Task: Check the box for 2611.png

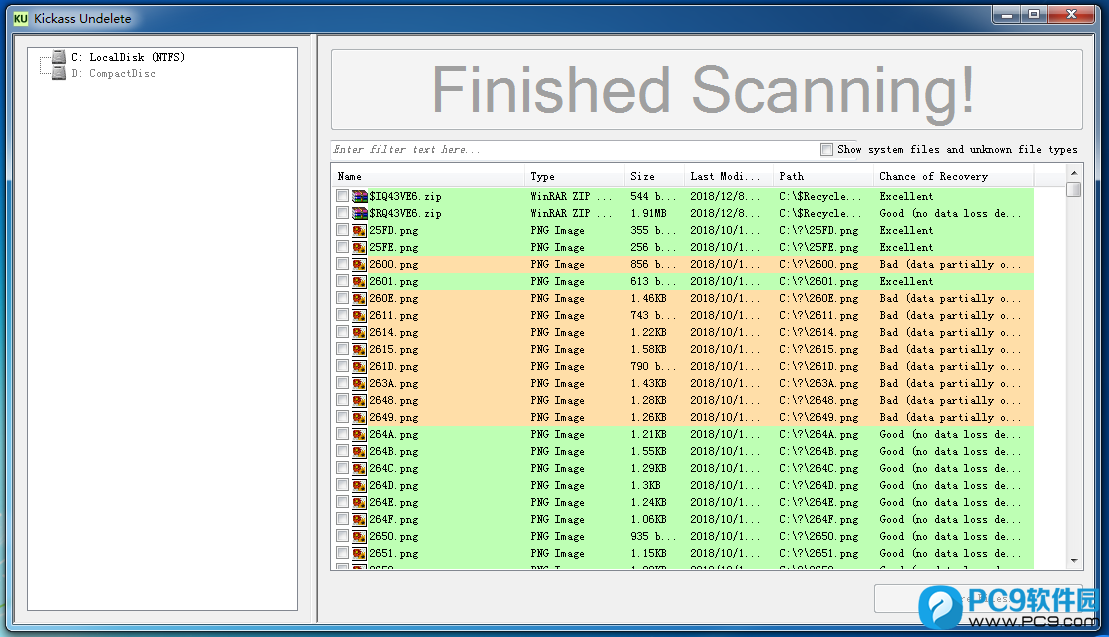Action: pos(343,315)
